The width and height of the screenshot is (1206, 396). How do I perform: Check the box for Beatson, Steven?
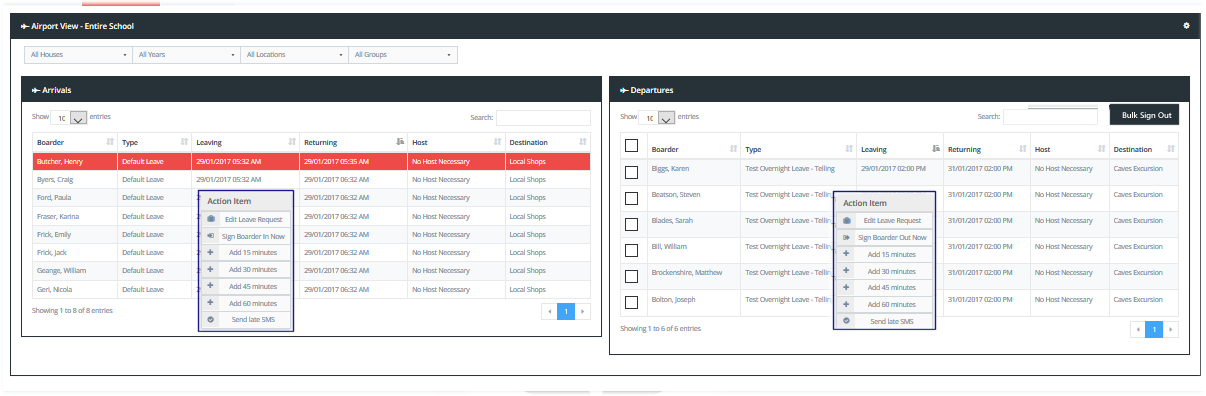pyautogui.click(x=631, y=198)
